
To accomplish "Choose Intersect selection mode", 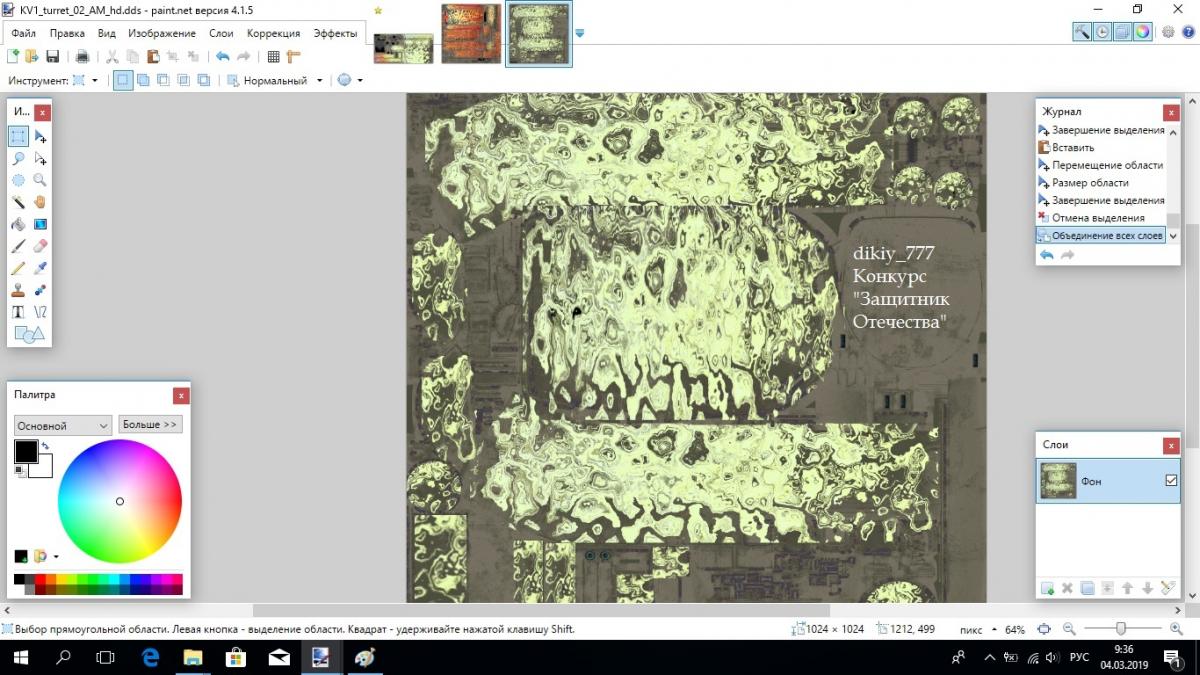I will tap(183, 80).
